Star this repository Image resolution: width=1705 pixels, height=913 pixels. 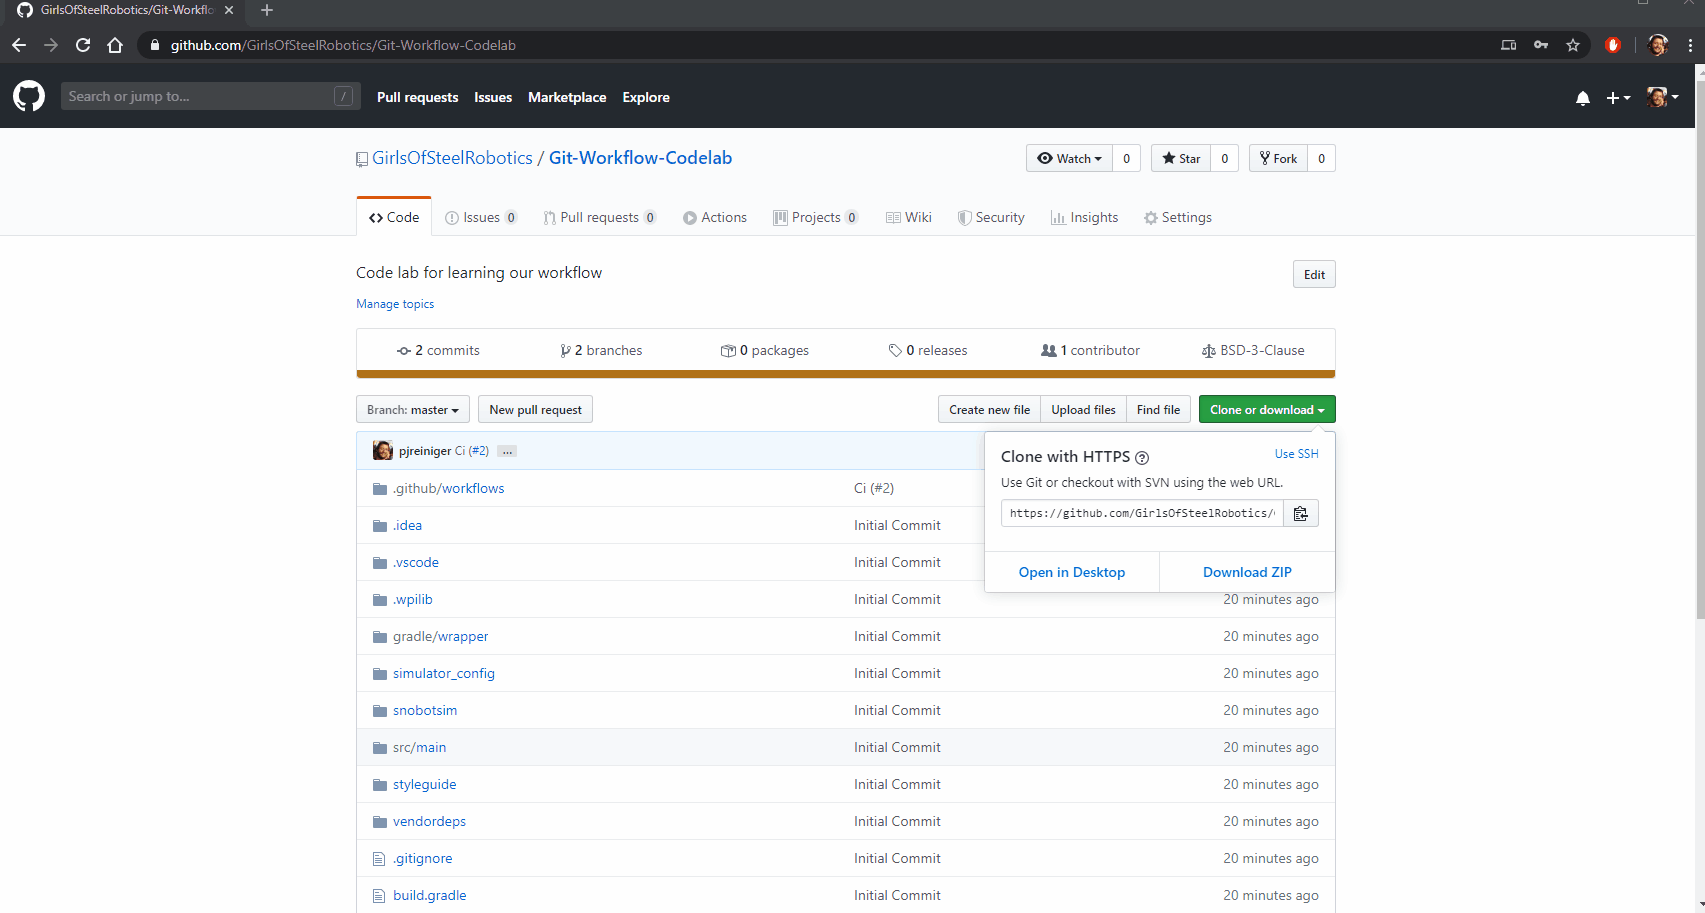tap(1181, 158)
